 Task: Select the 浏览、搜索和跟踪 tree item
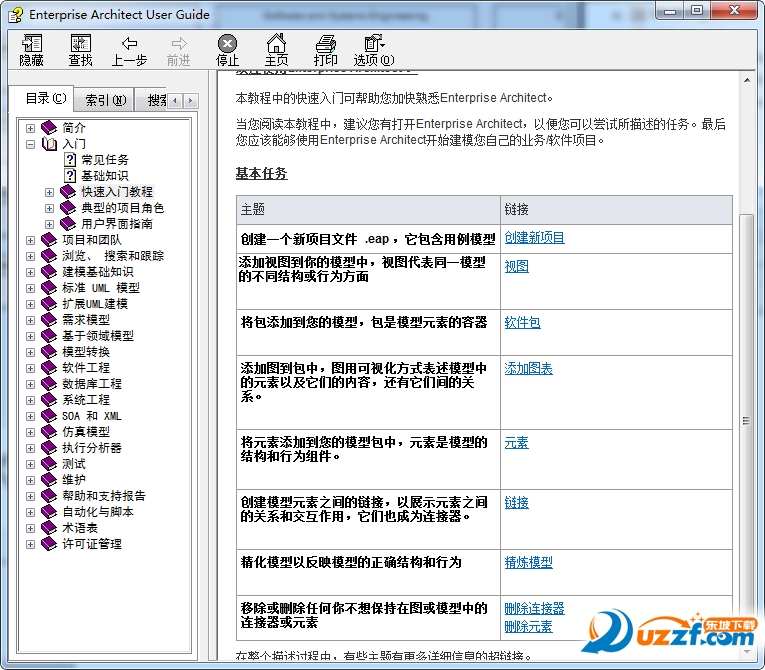point(113,256)
